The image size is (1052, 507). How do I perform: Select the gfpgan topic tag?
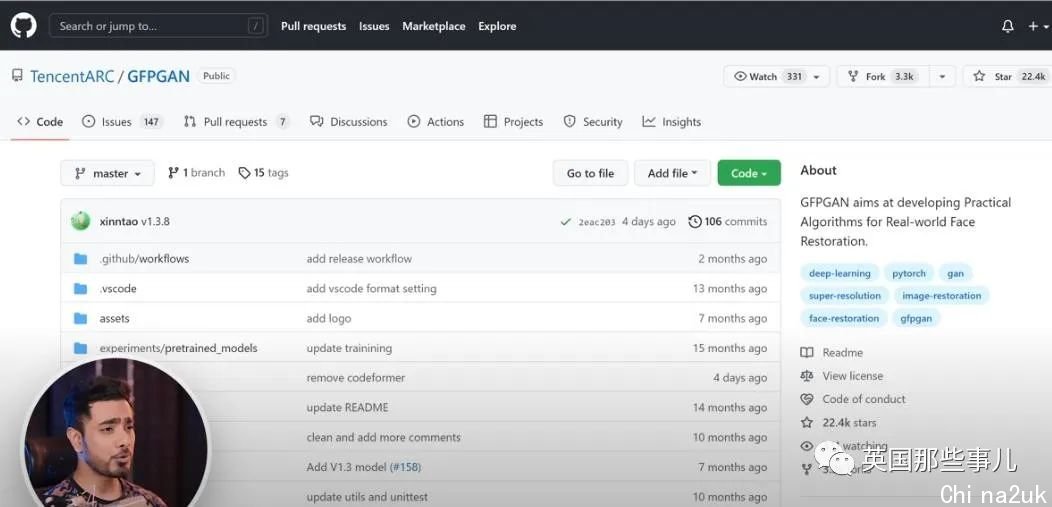point(916,318)
